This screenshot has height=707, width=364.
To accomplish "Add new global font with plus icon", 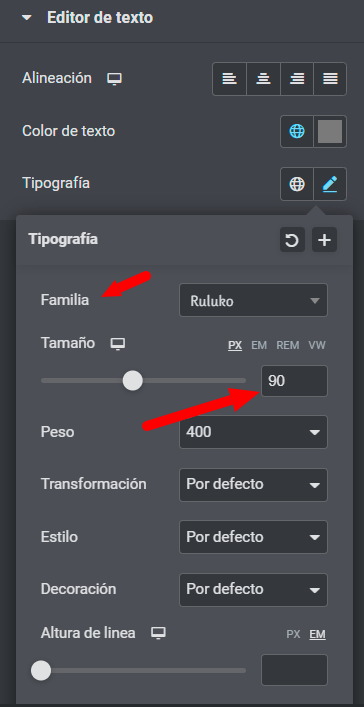I will [324, 240].
